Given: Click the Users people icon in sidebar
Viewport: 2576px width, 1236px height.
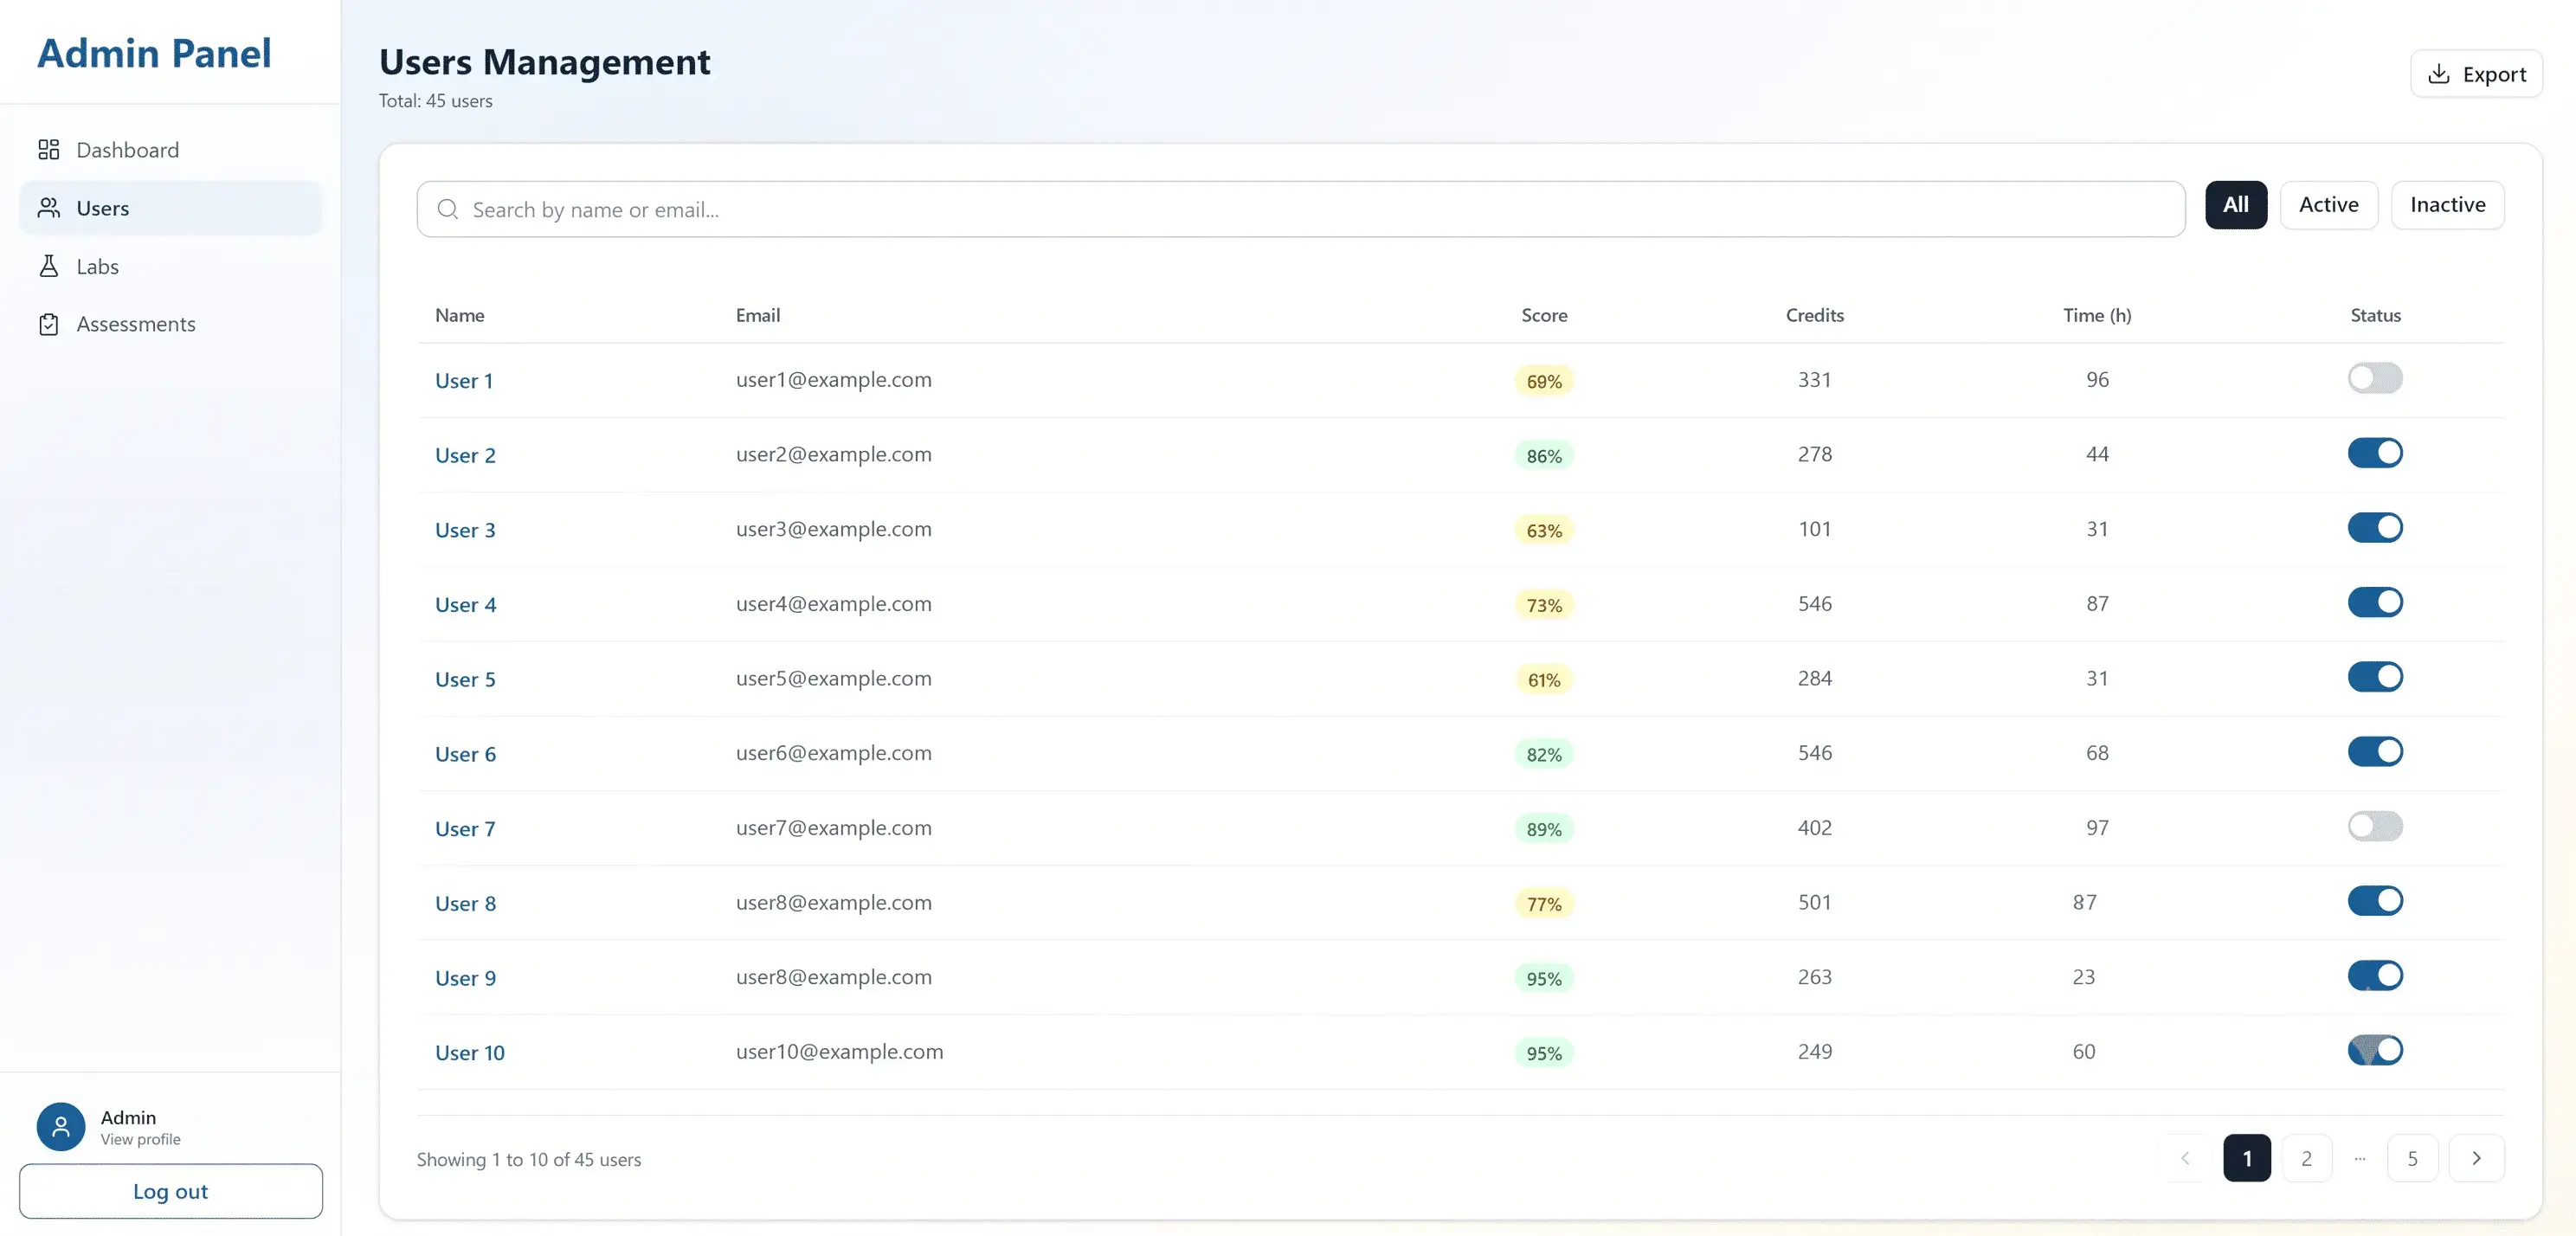Looking at the screenshot, I should (x=48, y=208).
